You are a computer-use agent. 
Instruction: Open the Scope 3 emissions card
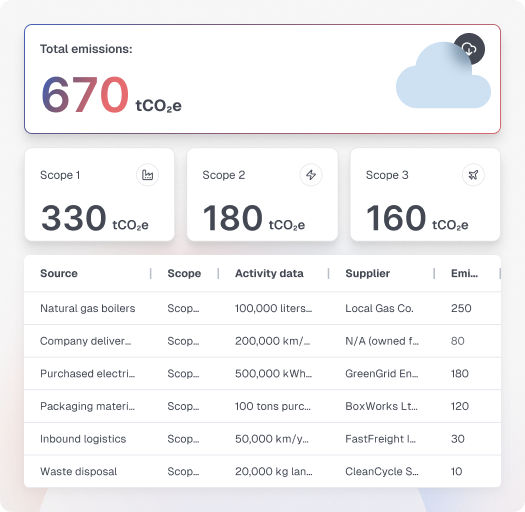[x=425, y=195]
